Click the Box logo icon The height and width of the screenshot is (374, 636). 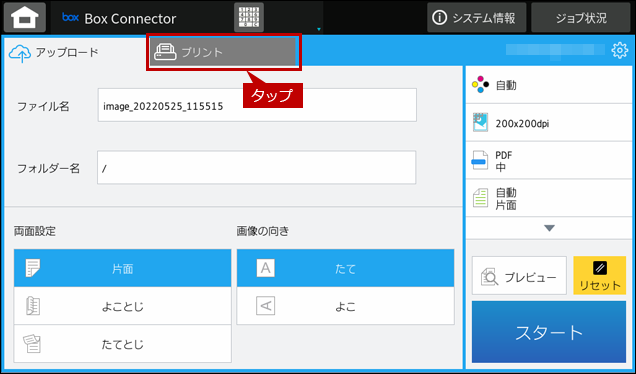pos(70,17)
